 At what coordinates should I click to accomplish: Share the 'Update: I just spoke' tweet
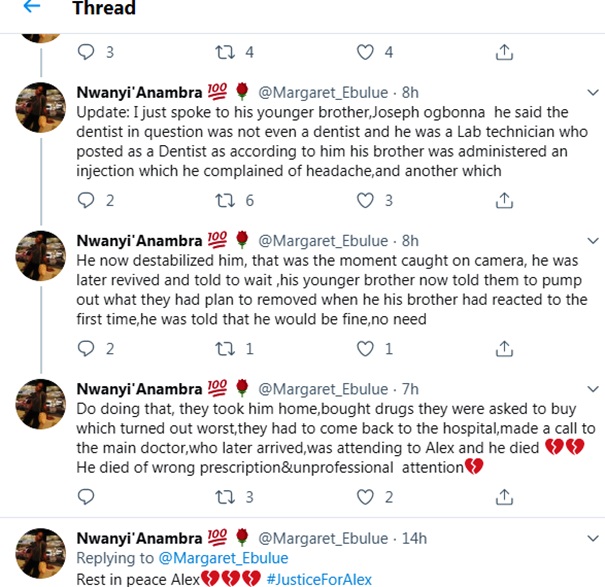(x=505, y=201)
